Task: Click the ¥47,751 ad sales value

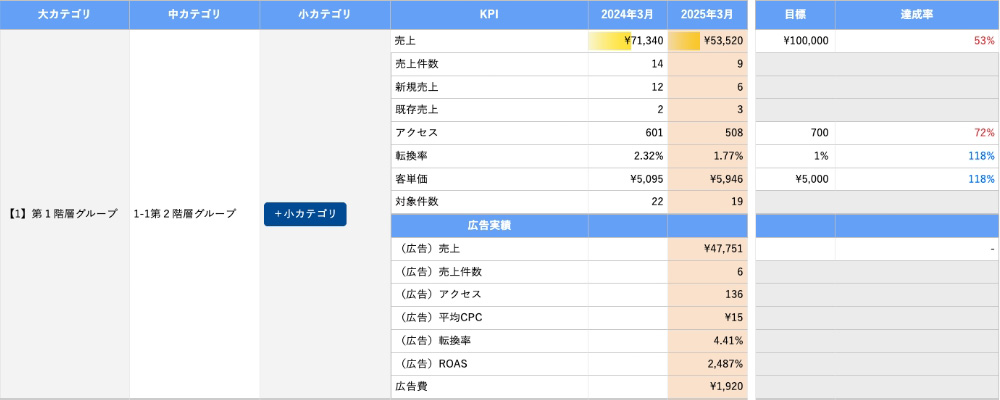Action: click(707, 249)
